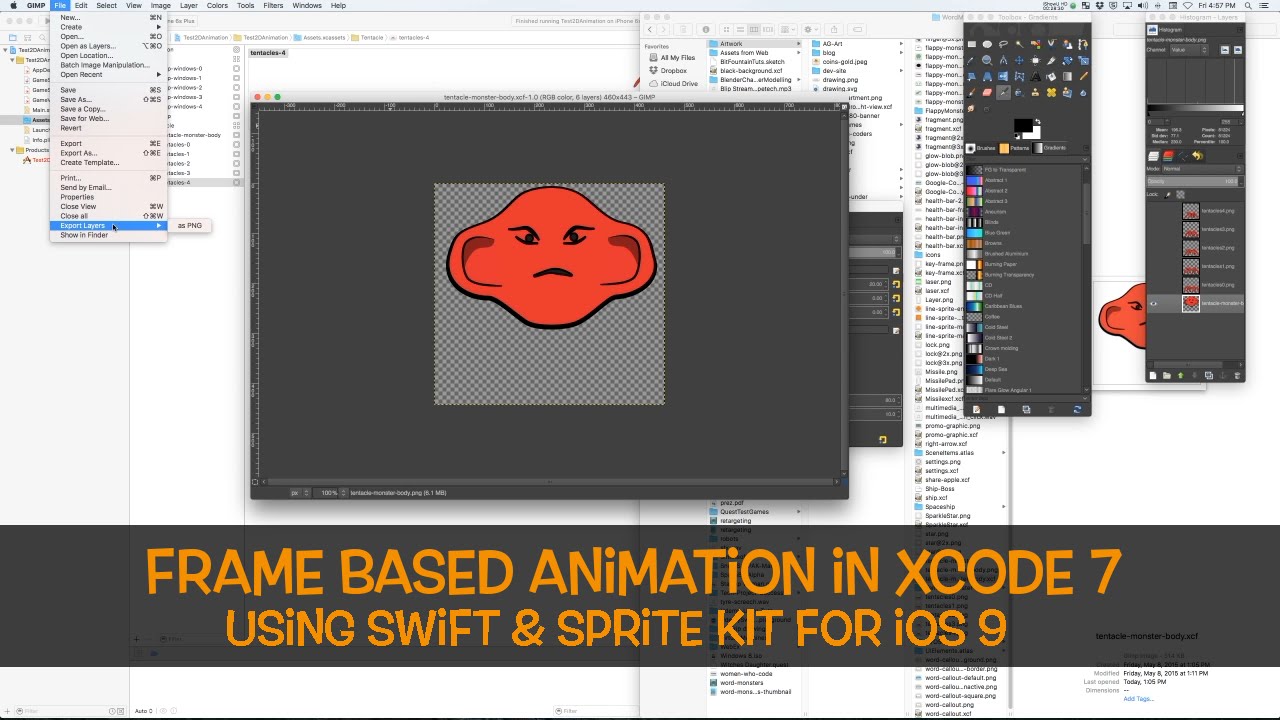Image resolution: width=1280 pixels, height=720 pixels.
Task: Click the Finder Get Info toolbar icon
Action: pyautogui.click(x=706, y=29)
